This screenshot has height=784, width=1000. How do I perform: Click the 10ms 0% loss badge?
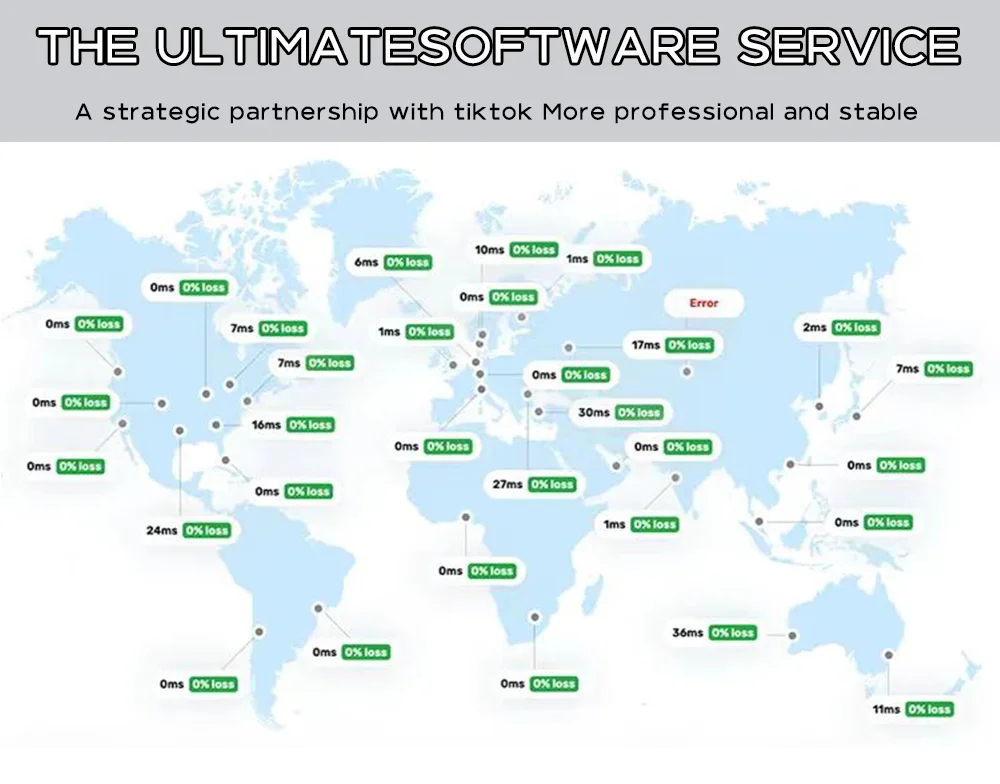[x=516, y=250]
